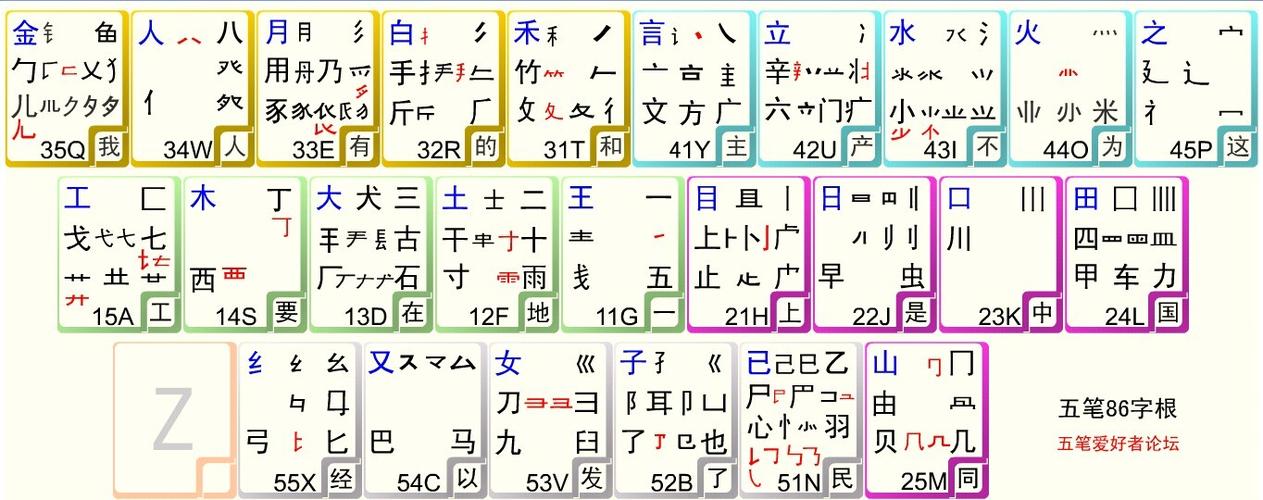Click the 32R key labeled 白

[x=442, y=88]
